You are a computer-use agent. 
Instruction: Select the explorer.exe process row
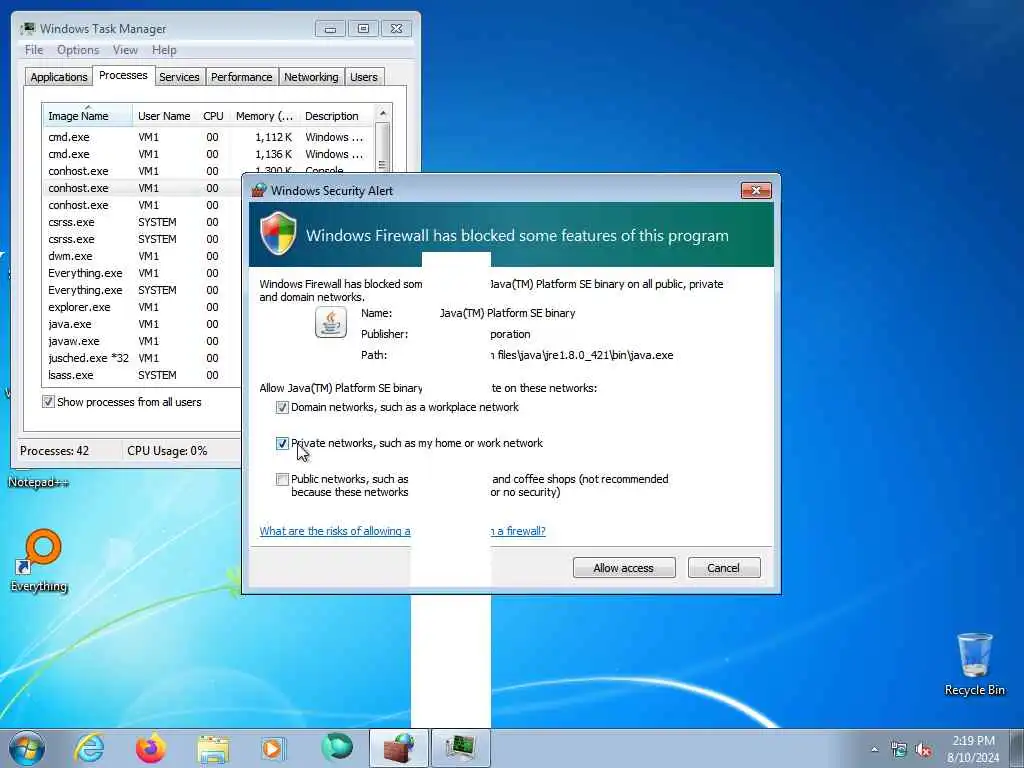142,307
